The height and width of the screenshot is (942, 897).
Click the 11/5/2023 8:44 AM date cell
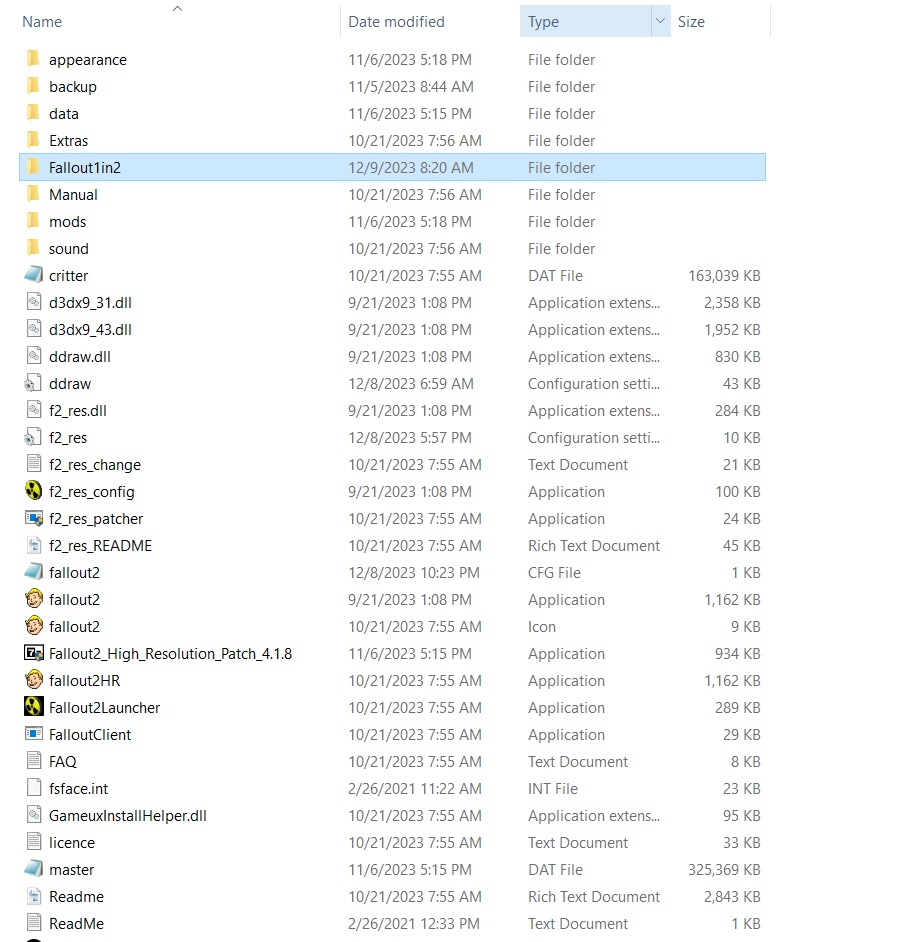pyautogui.click(x=411, y=86)
